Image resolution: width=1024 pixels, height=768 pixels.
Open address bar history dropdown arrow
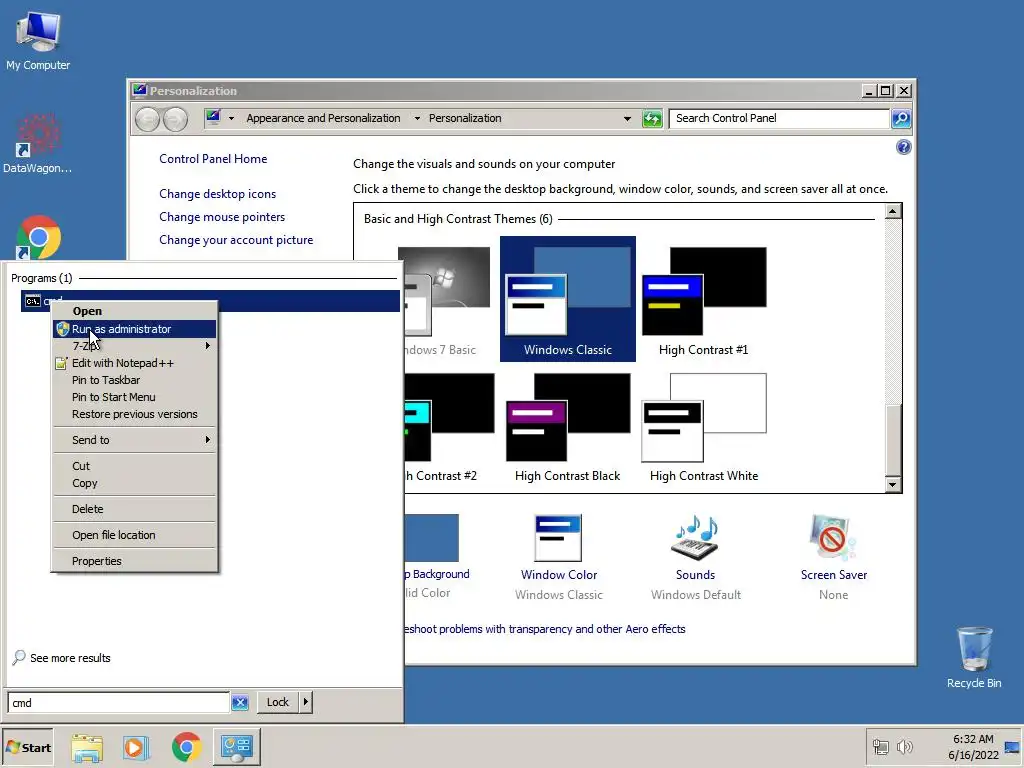(627, 118)
